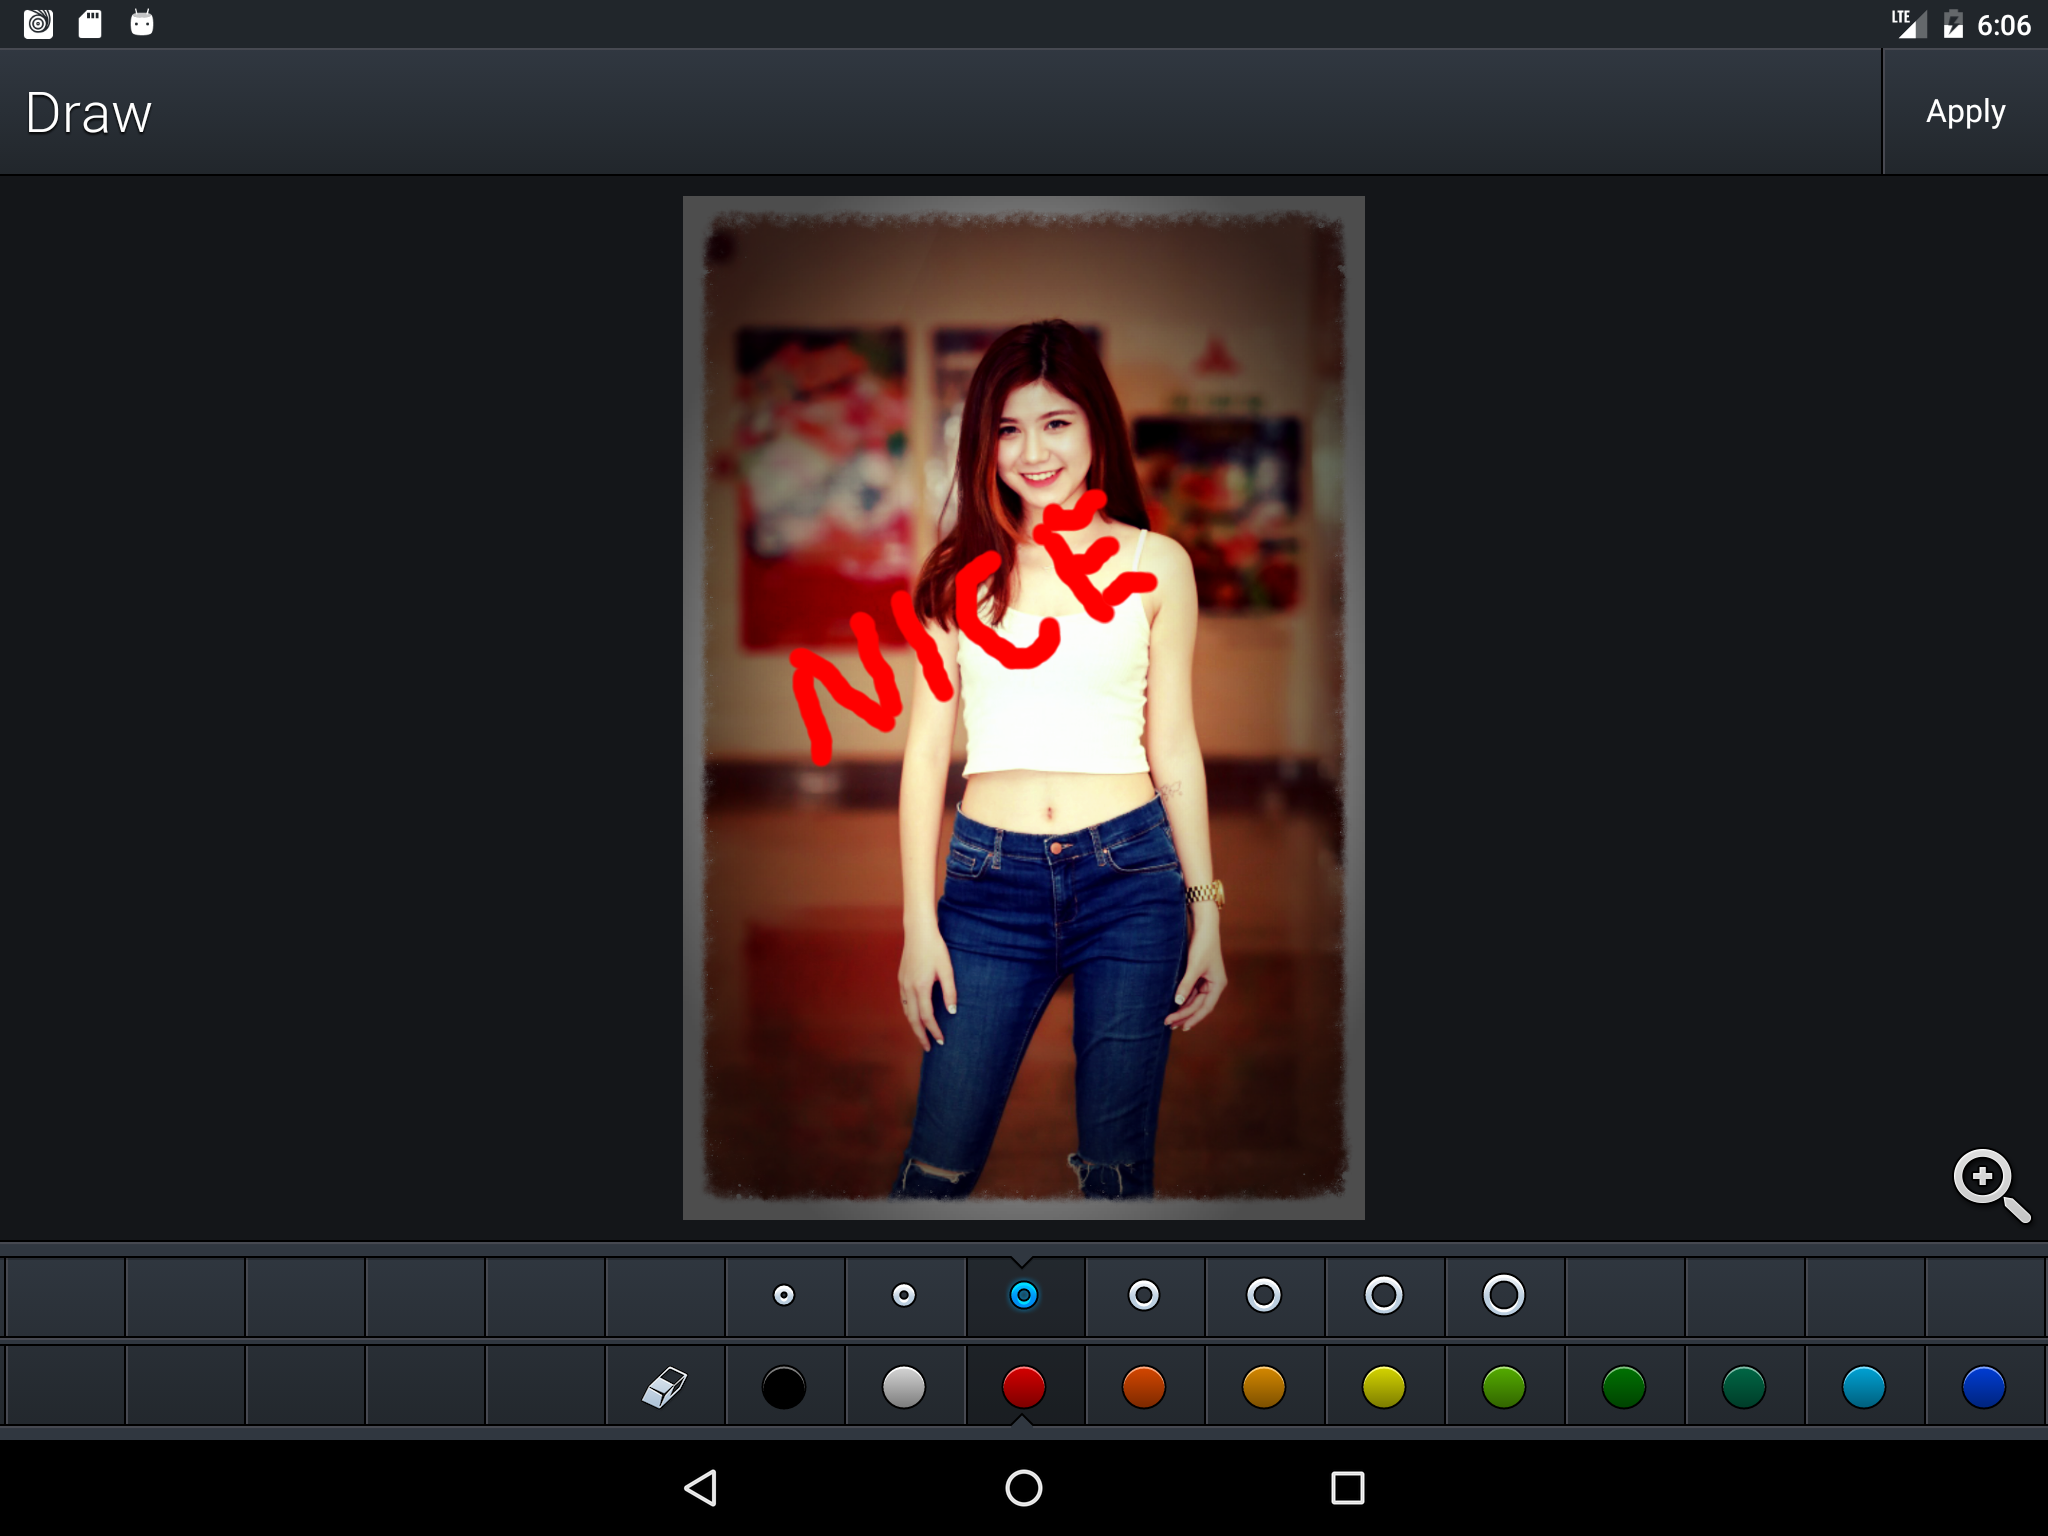
Task: Tap the 6:06 clock
Action: 2004,25
